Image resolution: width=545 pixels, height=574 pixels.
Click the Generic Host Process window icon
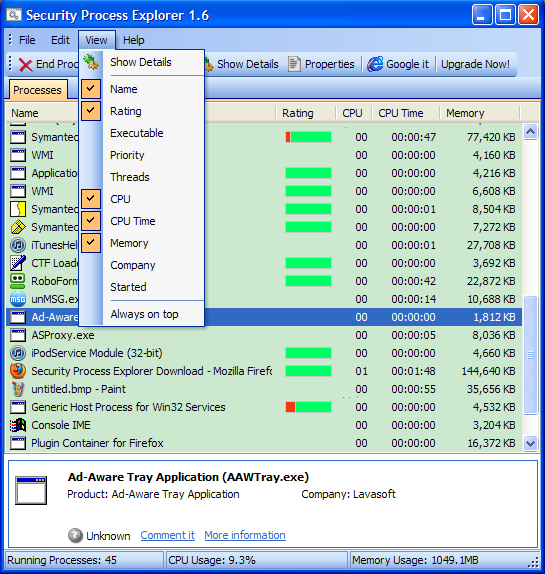(18, 407)
